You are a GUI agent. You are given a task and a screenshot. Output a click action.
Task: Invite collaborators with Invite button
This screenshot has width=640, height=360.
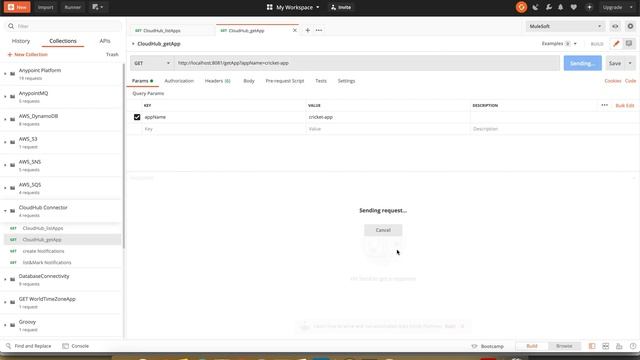click(x=341, y=7)
